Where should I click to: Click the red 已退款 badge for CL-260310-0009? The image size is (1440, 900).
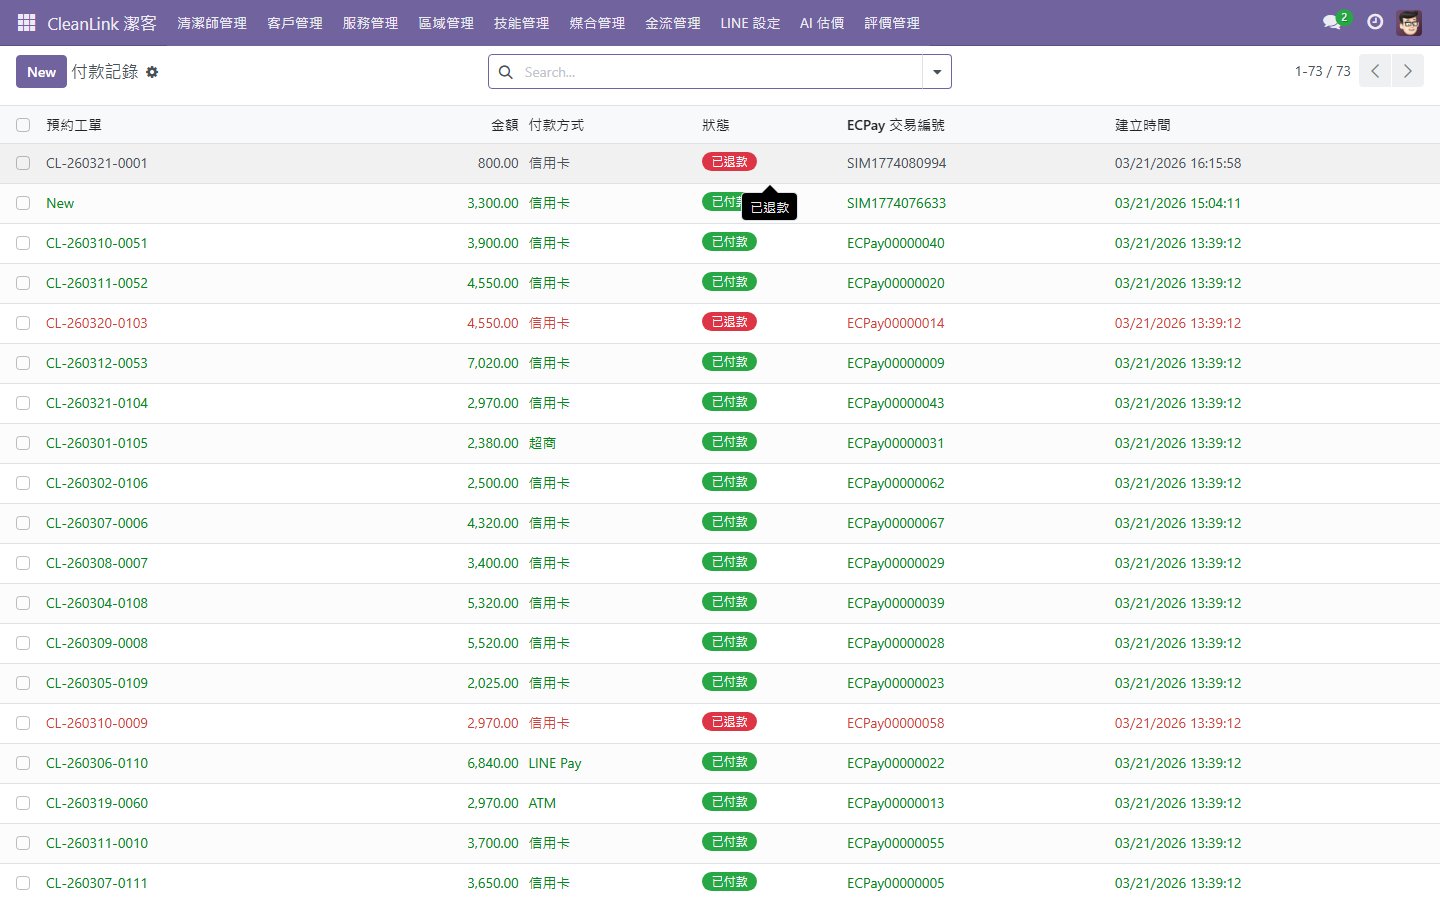pos(729,722)
